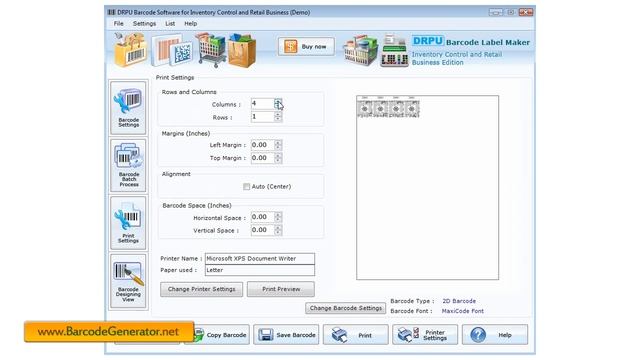Click the Rows input field
Image resolution: width=640 pixels, height=360 pixels.
[x=262, y=117]
